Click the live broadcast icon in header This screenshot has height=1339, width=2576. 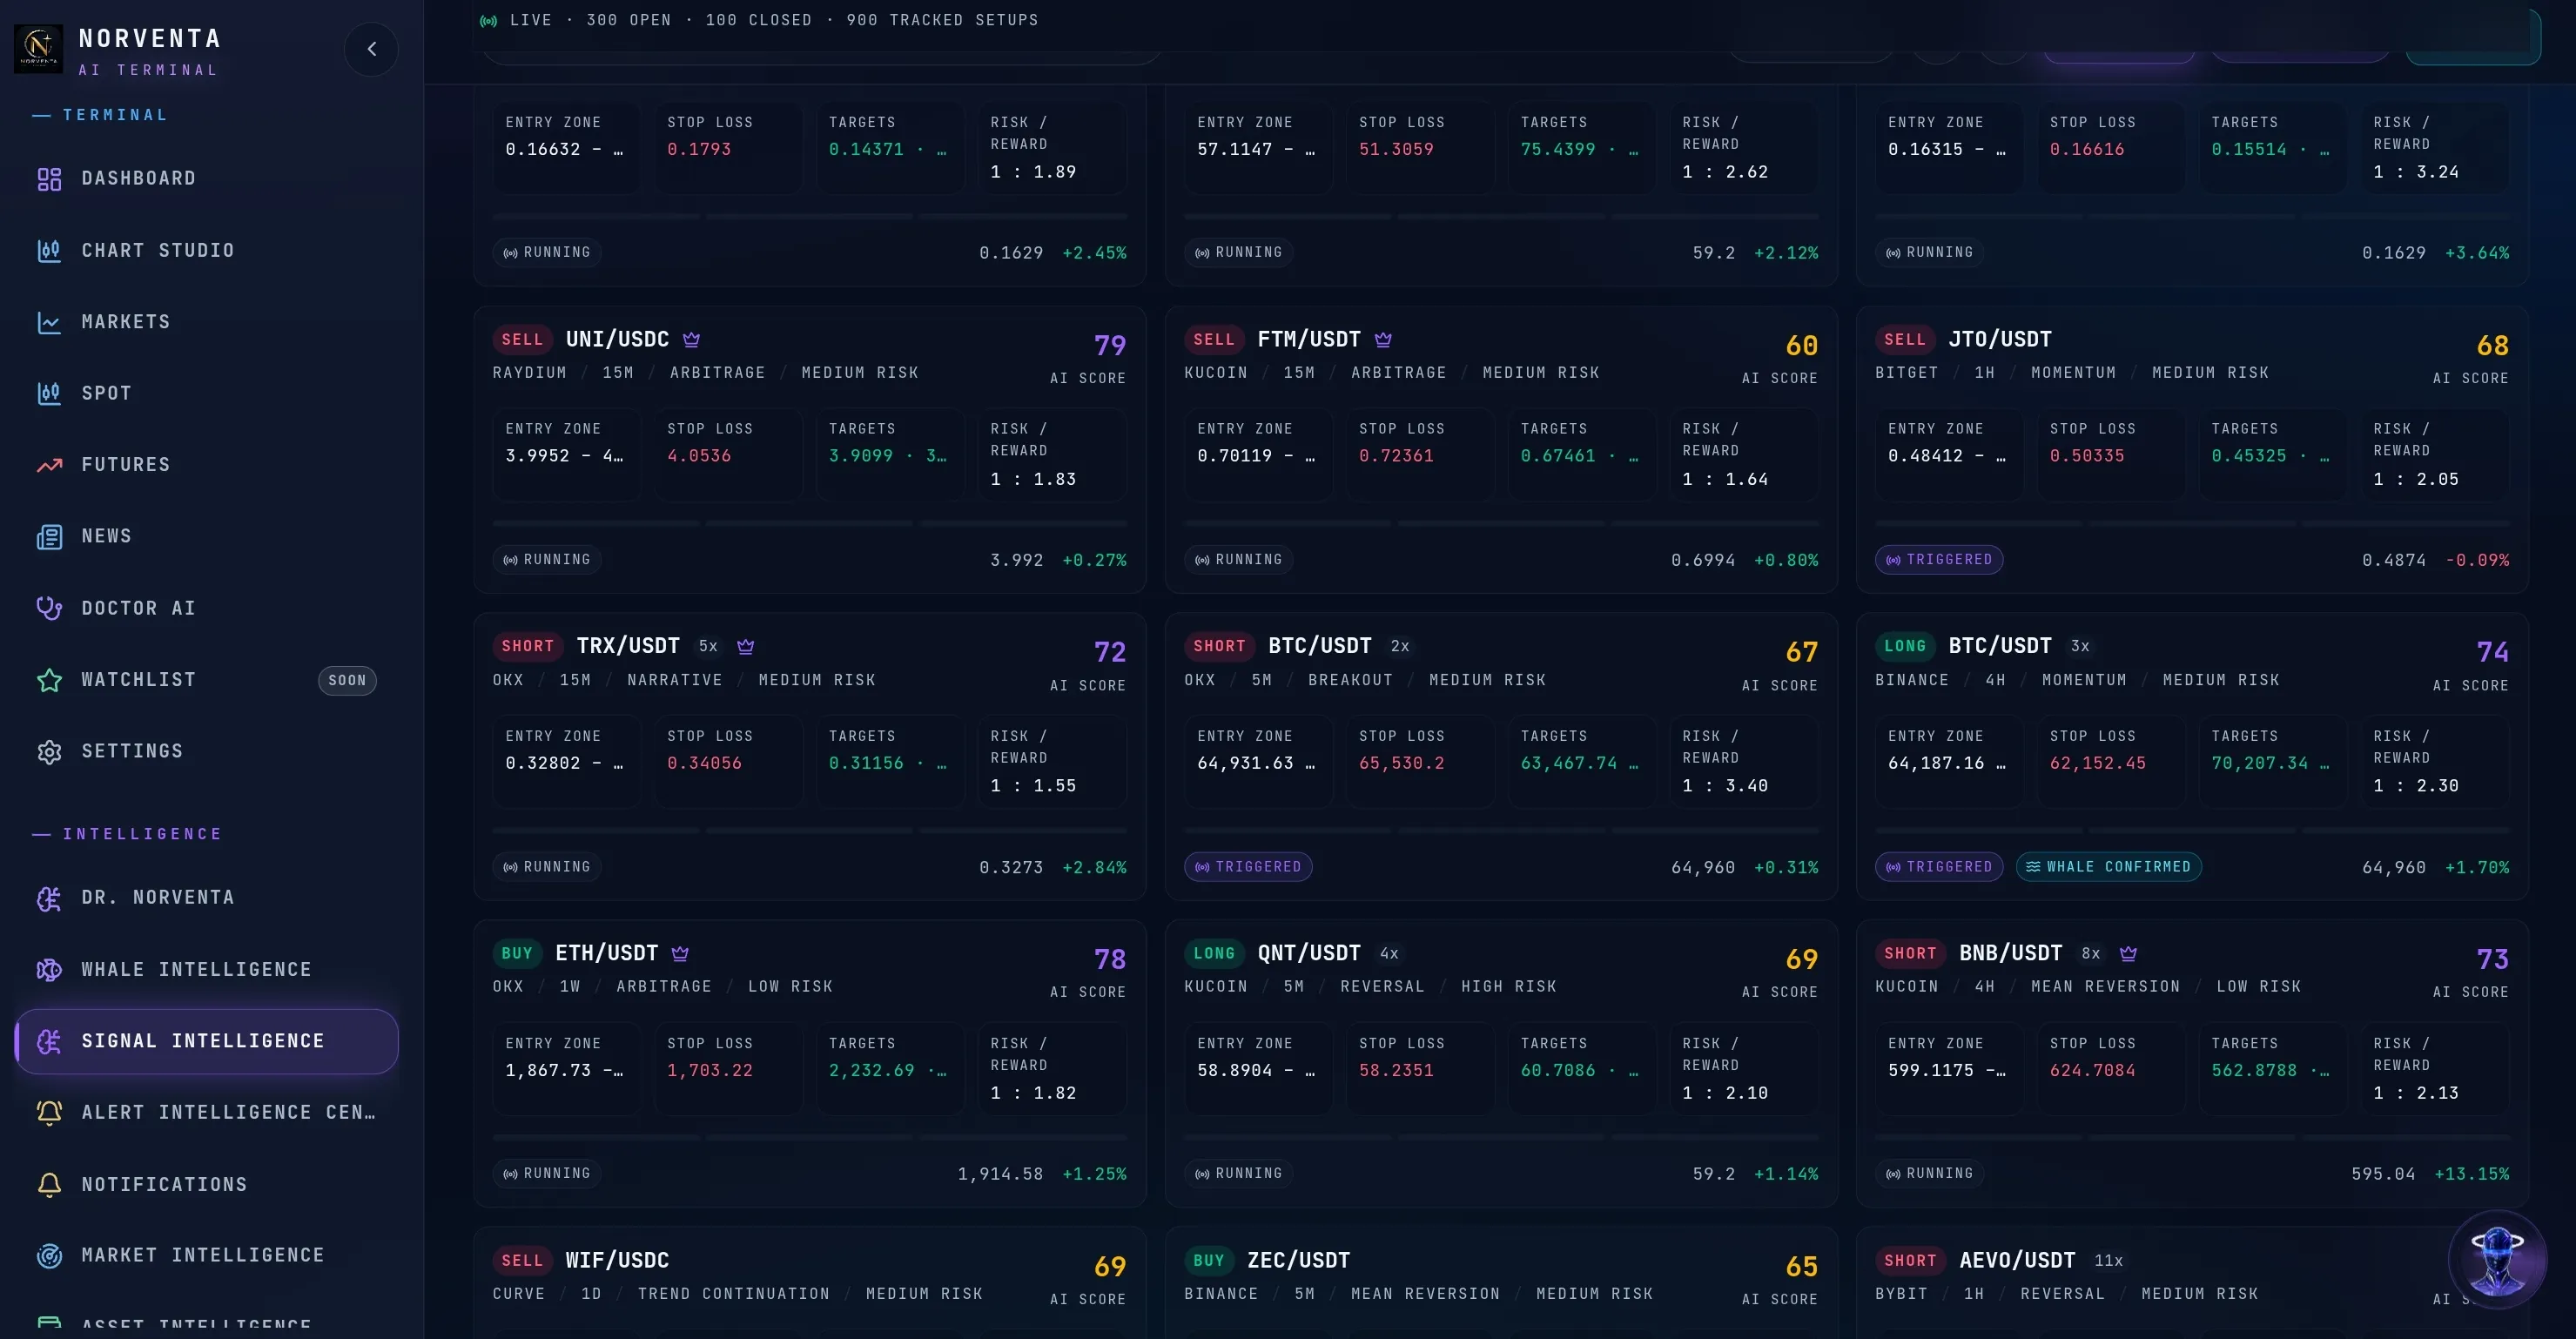[x=489, y=21]
